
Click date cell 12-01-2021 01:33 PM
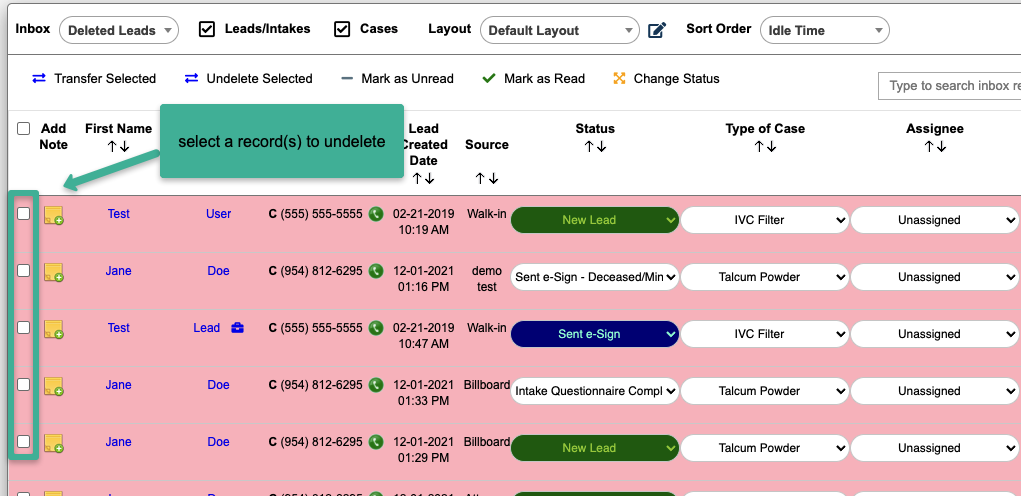(424, 393)
